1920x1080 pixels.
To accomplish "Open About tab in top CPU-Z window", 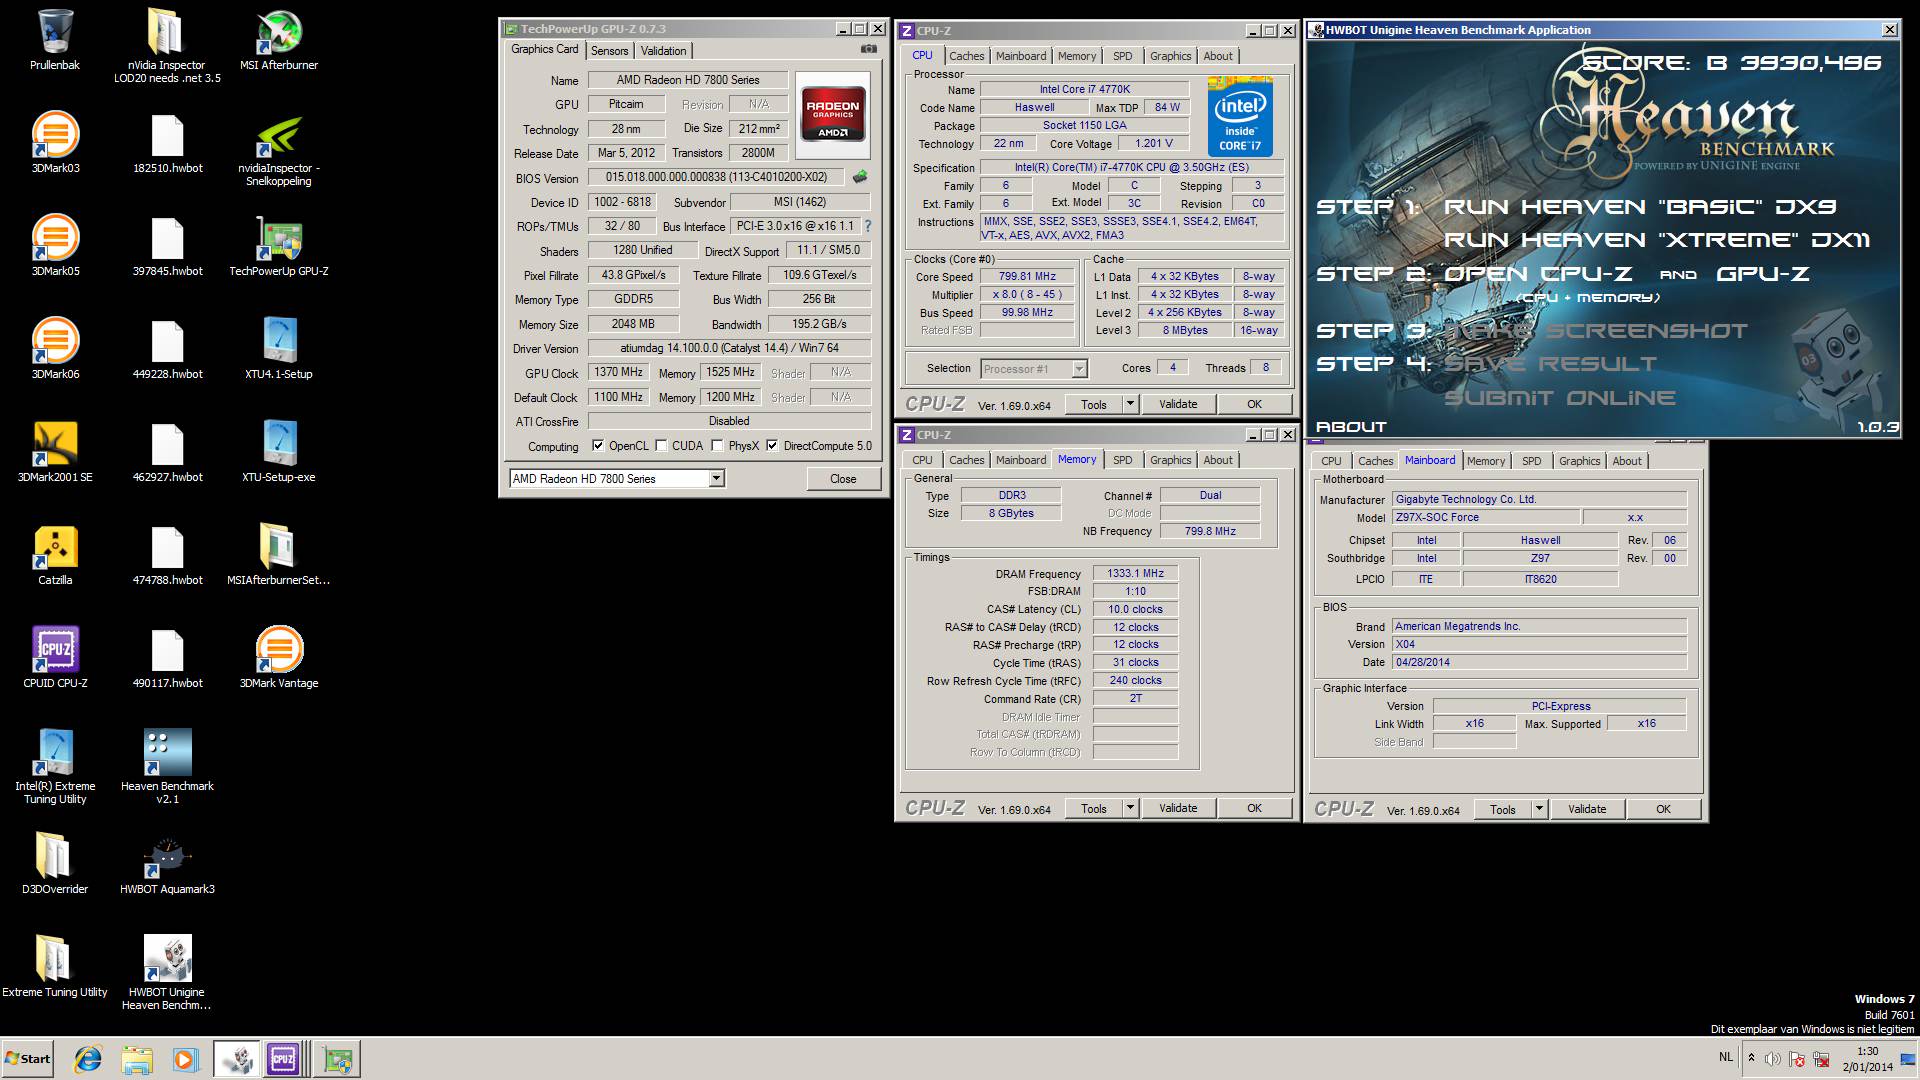I will (x=1218, y=56).
